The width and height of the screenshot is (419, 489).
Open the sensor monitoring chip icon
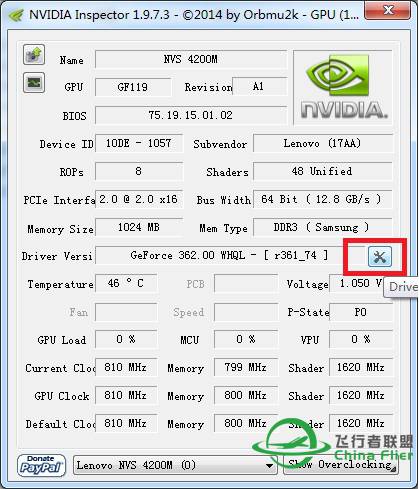pyautogui.click(x=34, y=82)
